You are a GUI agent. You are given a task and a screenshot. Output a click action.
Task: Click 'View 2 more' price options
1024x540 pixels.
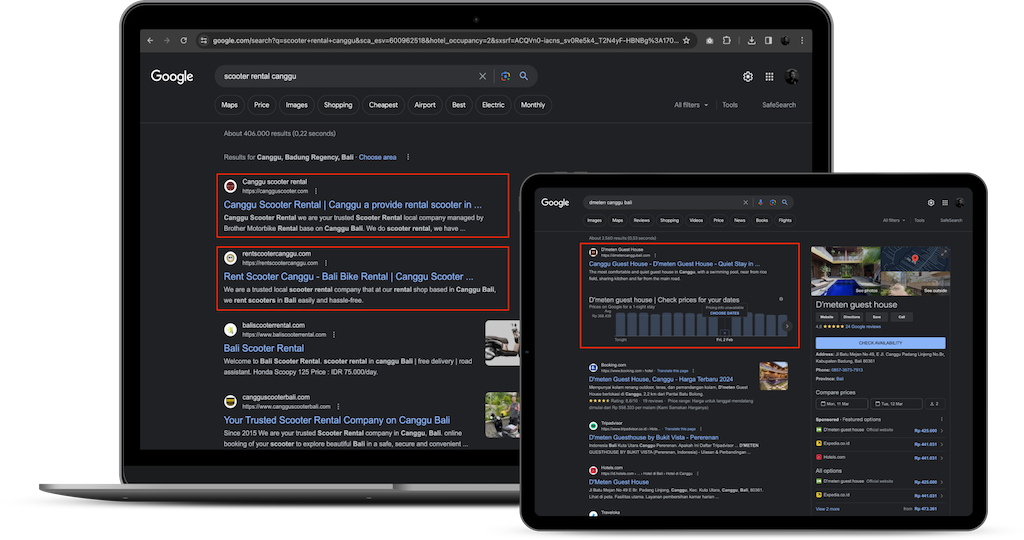click(x=827, y=509)
